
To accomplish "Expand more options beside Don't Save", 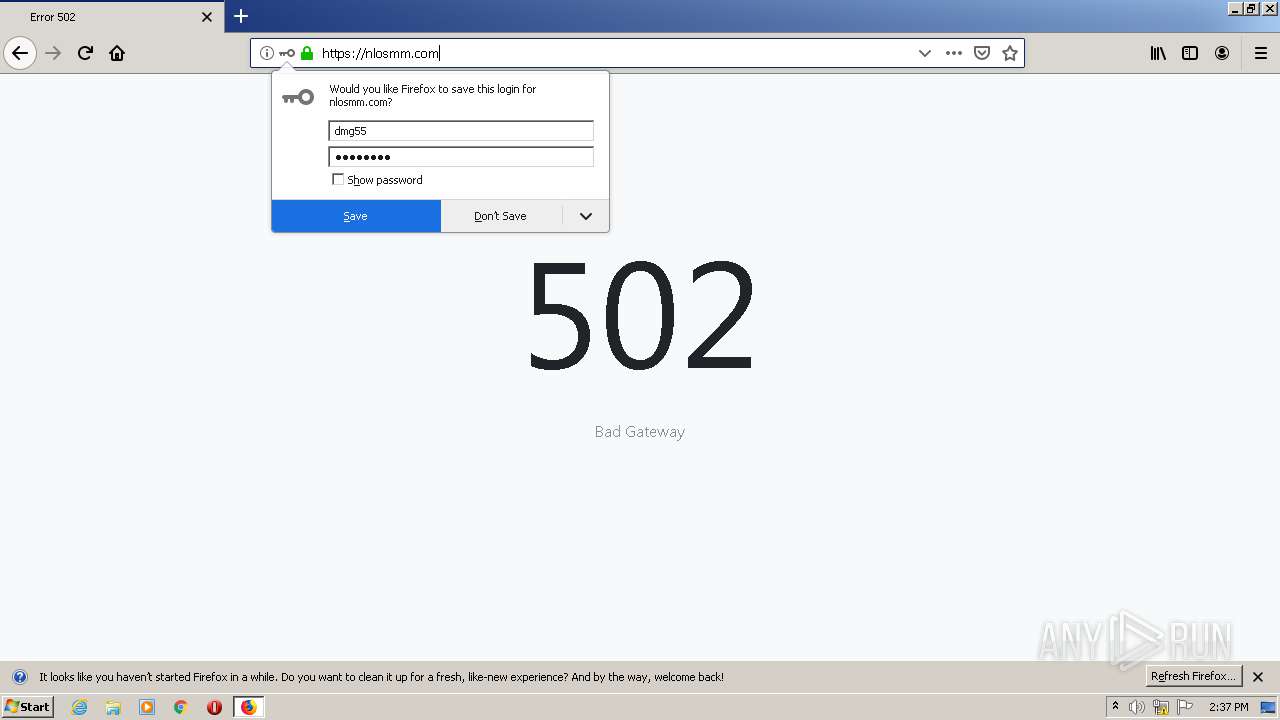I will (x=586, y=216).
